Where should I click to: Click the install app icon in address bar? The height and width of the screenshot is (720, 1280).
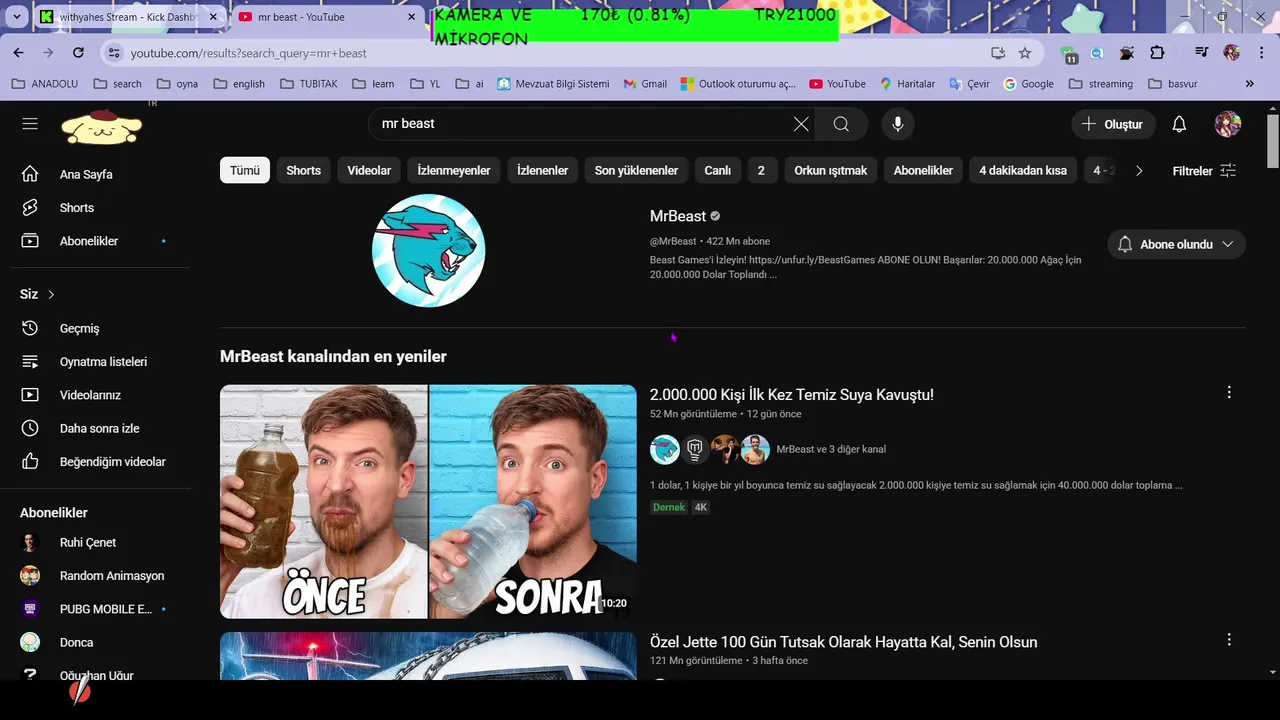point(997,53)
